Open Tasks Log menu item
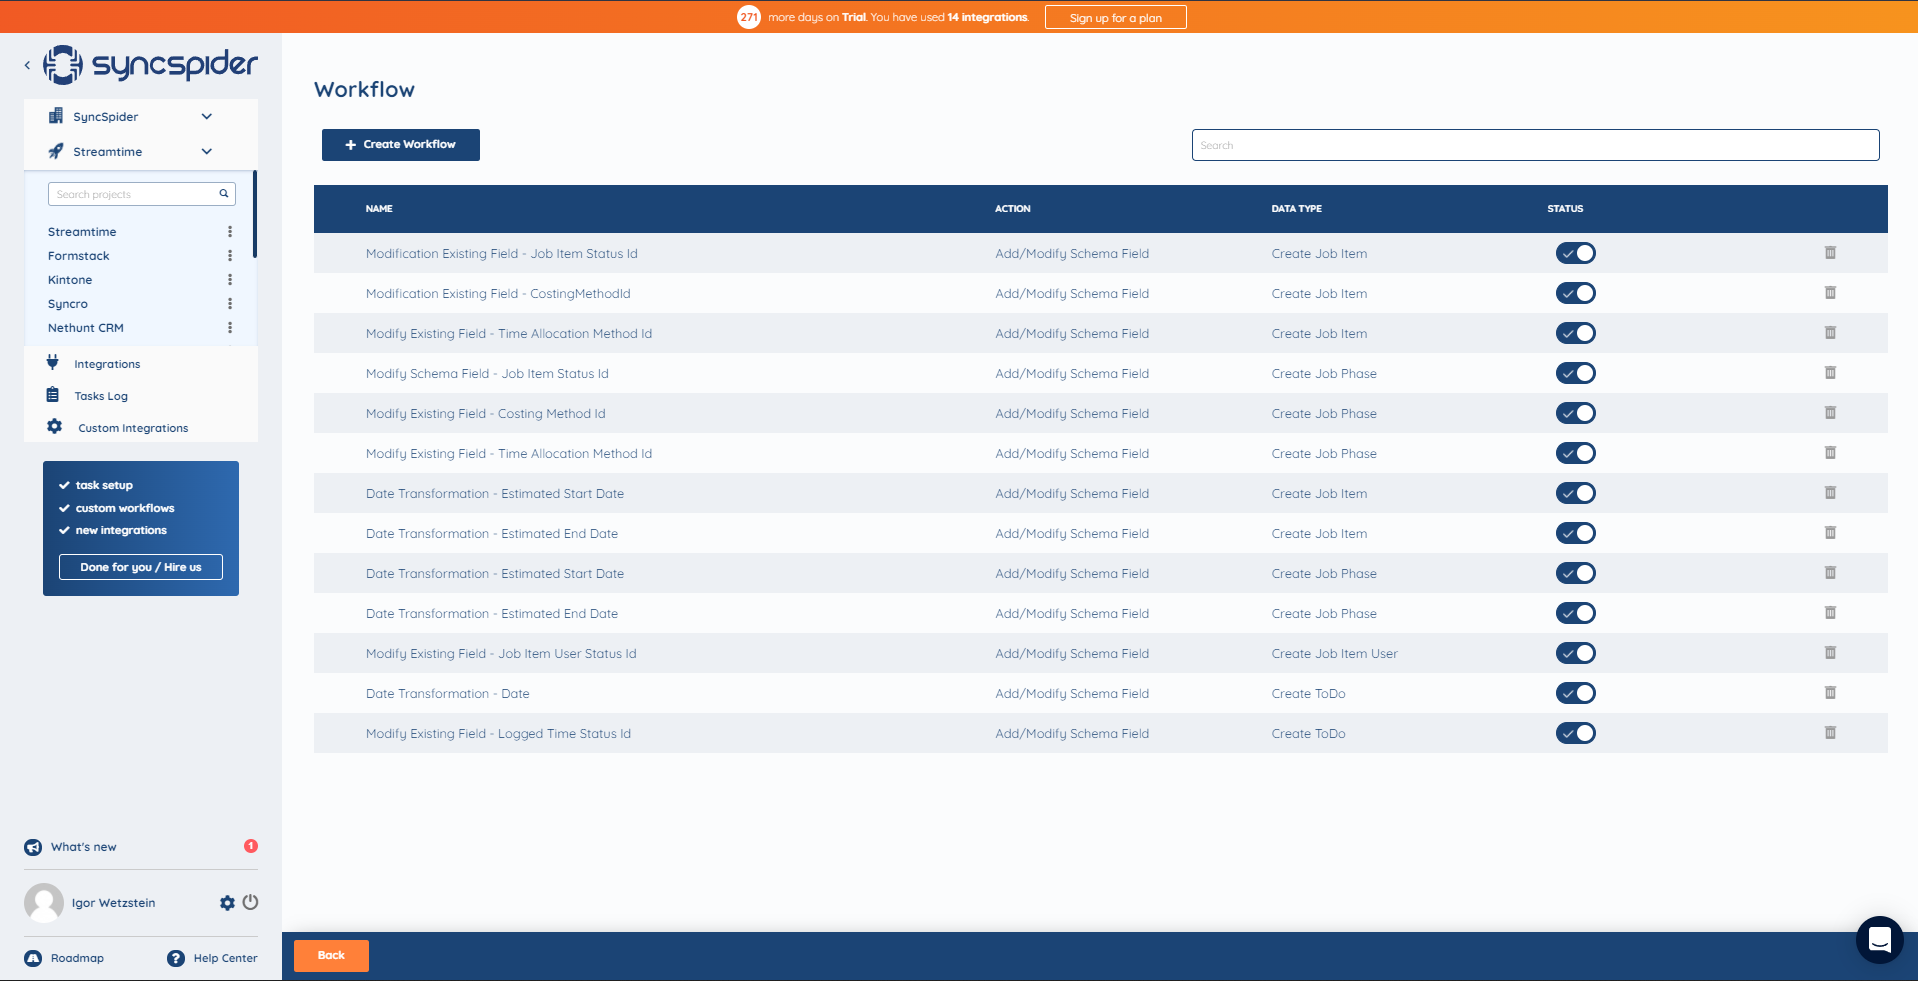Screen dimensions: 1918x981 point(101,396)
